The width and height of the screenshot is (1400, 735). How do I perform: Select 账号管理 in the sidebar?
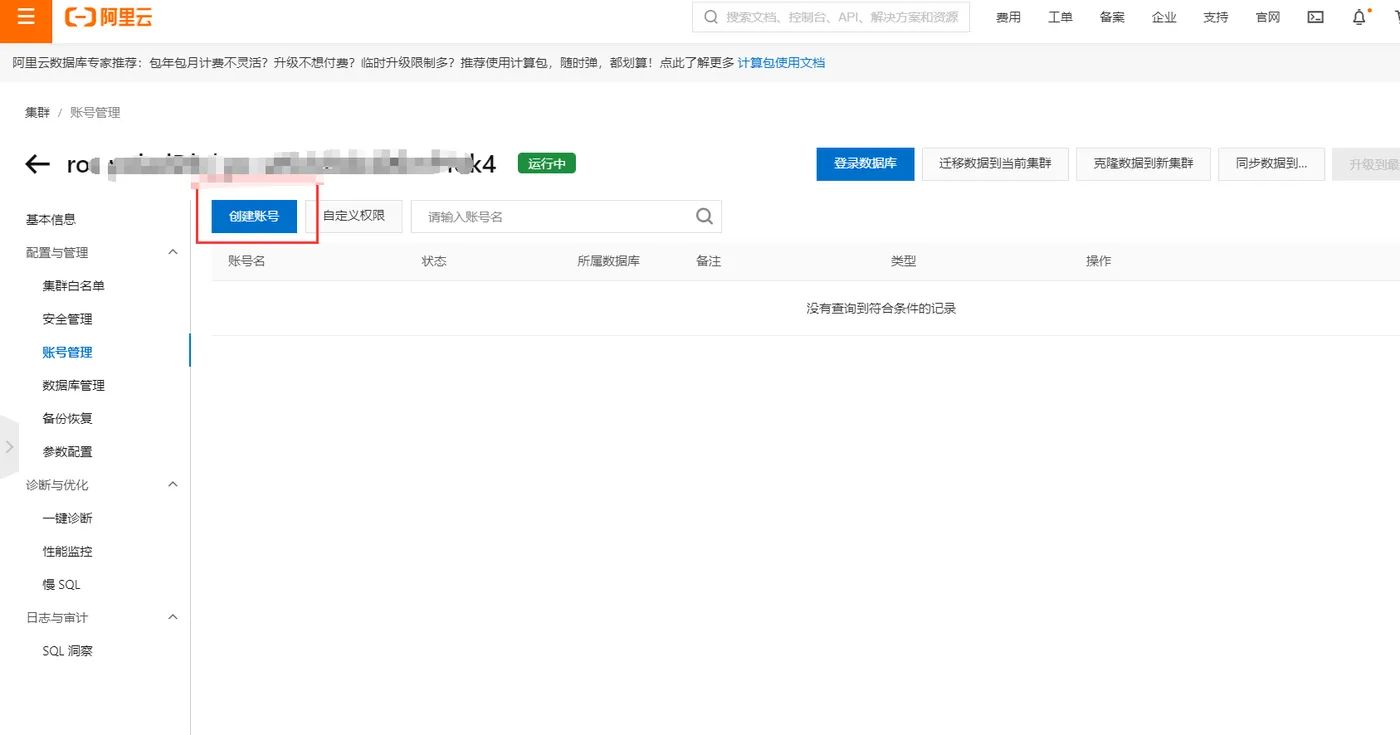coord(67,352)
